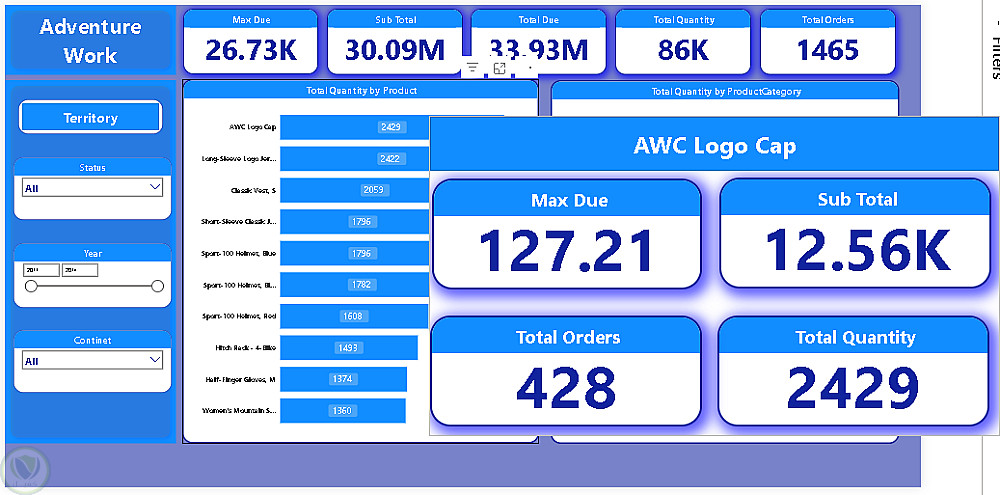Screen dimensions: 1000x495
Task: Click the 'Total Quantity by ProductCategory' title
Action: (x=726, y=91)
